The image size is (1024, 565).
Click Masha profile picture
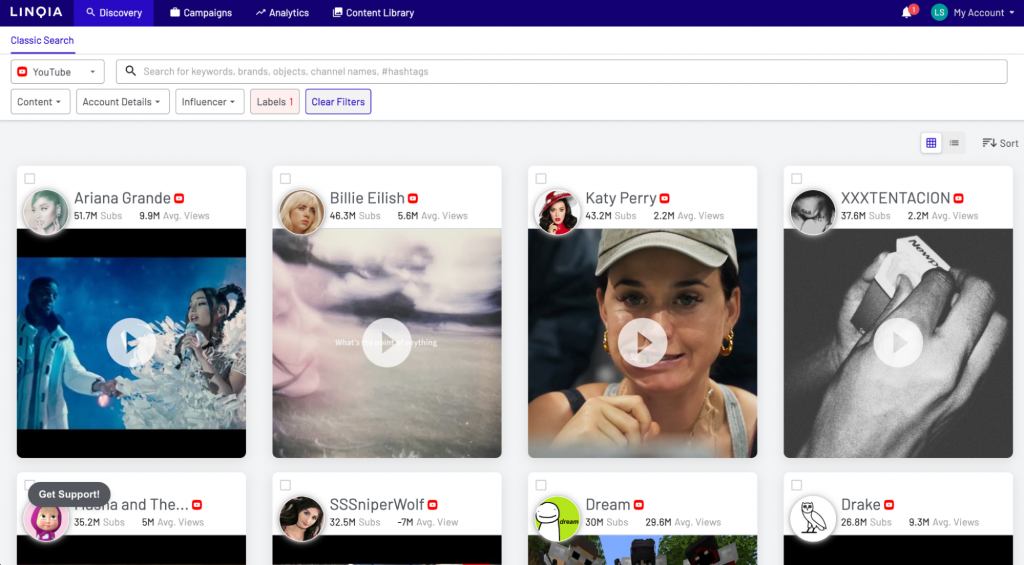[x=46, y=519]
